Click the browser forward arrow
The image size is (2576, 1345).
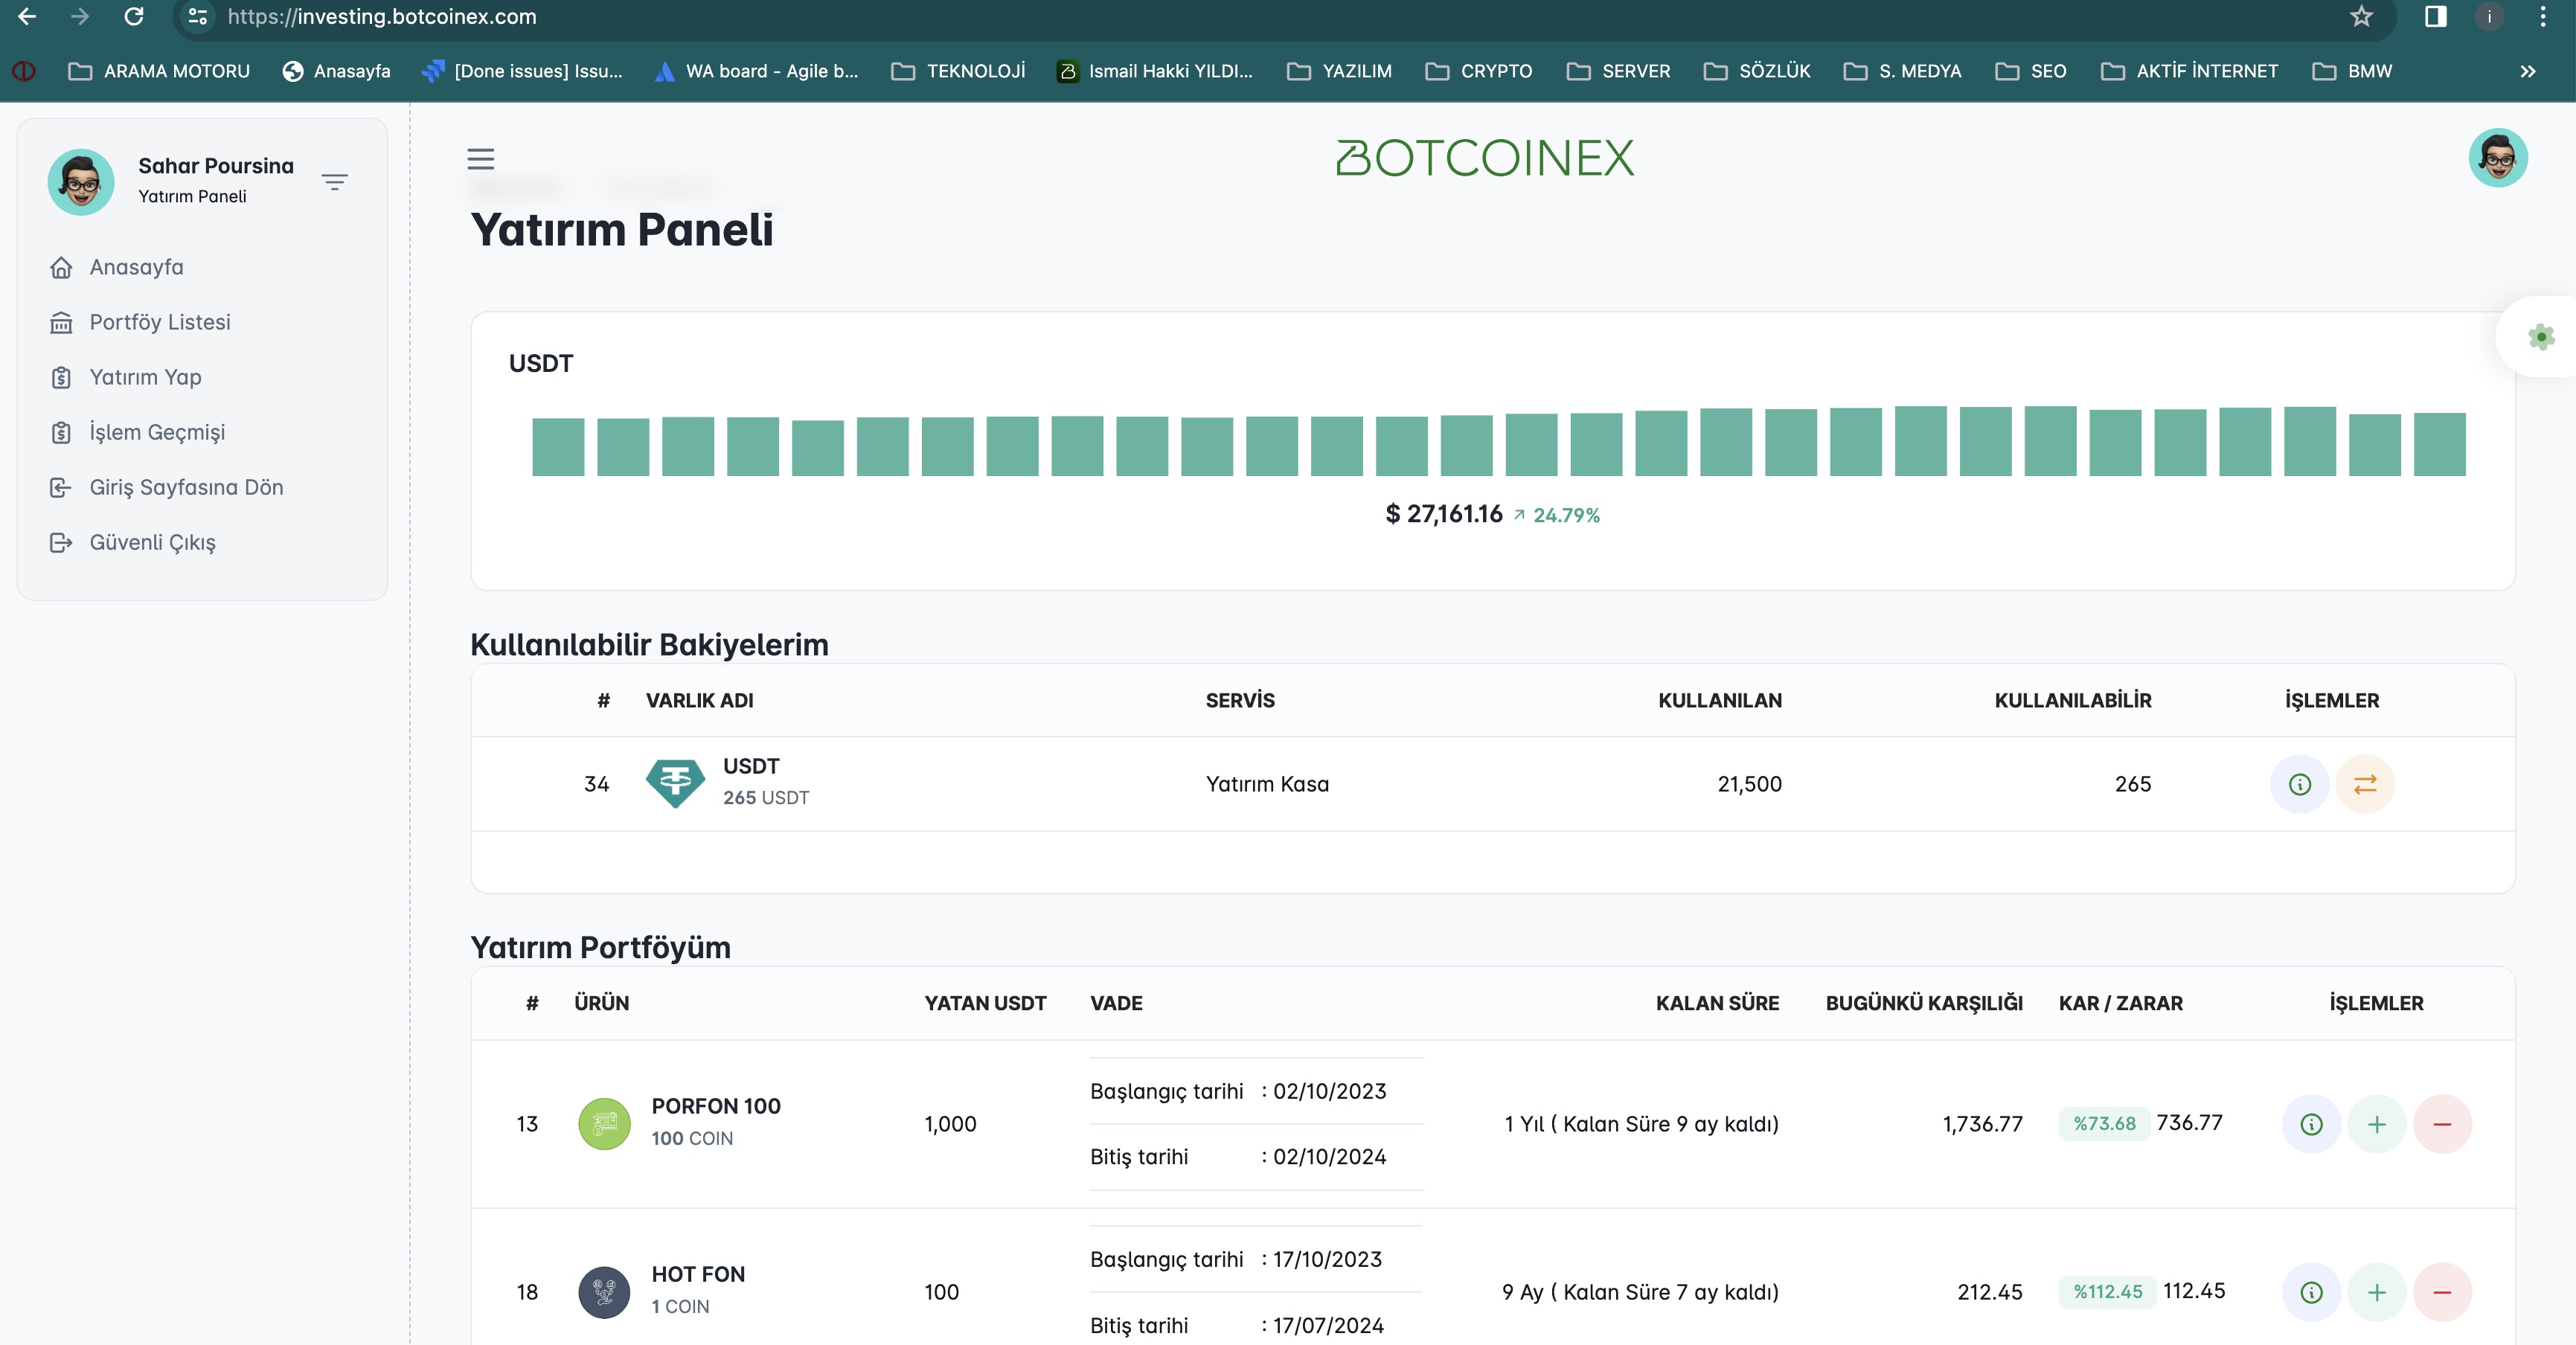point(80,16)
